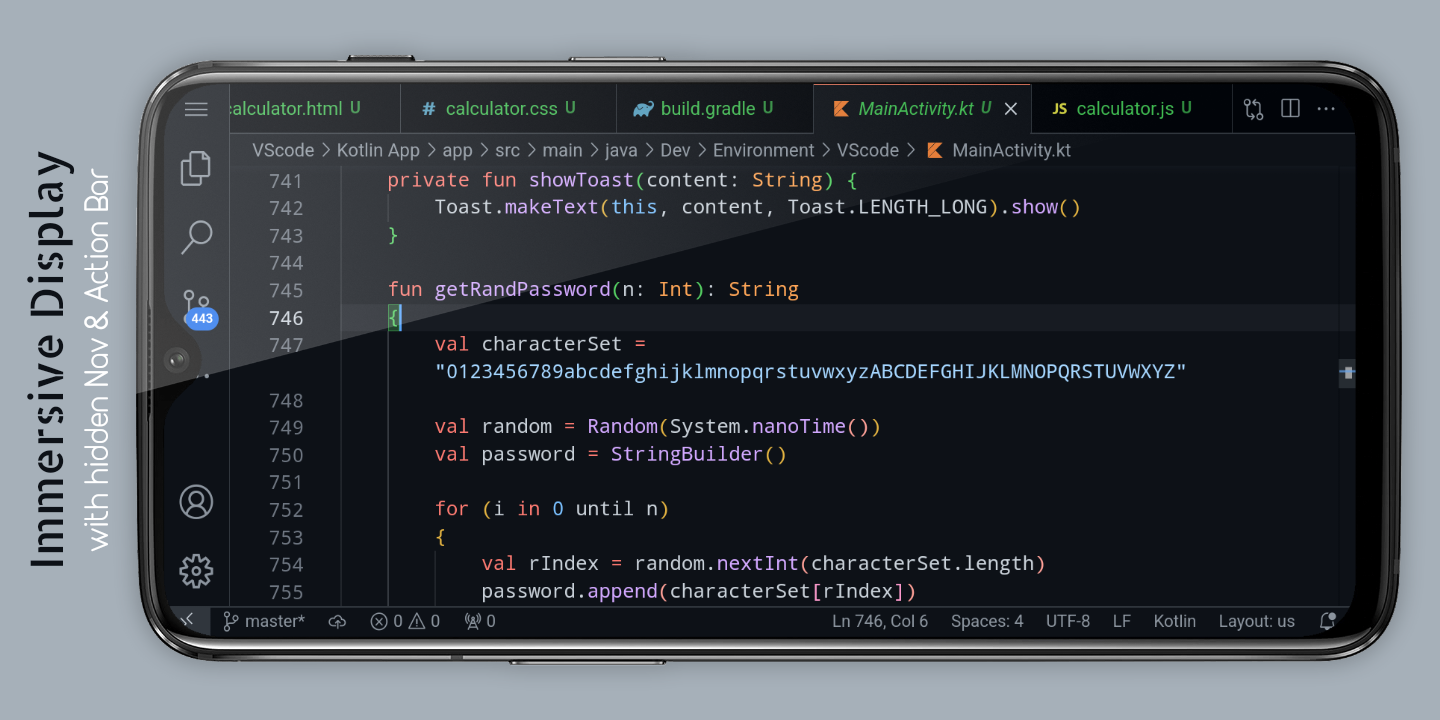Image resolution: width=1440 pixels, height=720 pixels.
Task: Click the password.append call
Action: 569,591
